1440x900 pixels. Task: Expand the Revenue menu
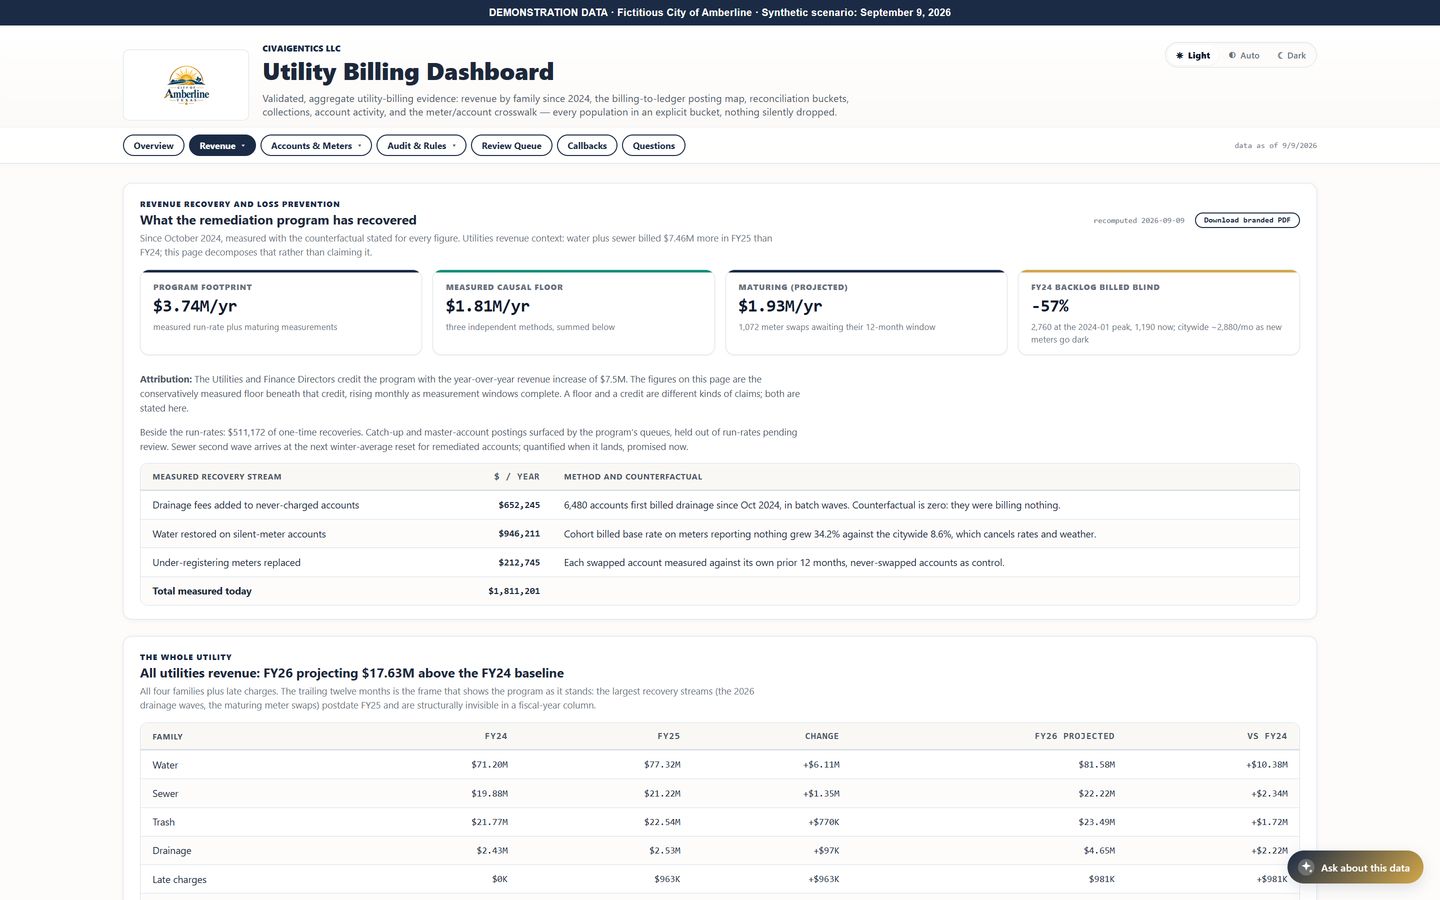222,146
